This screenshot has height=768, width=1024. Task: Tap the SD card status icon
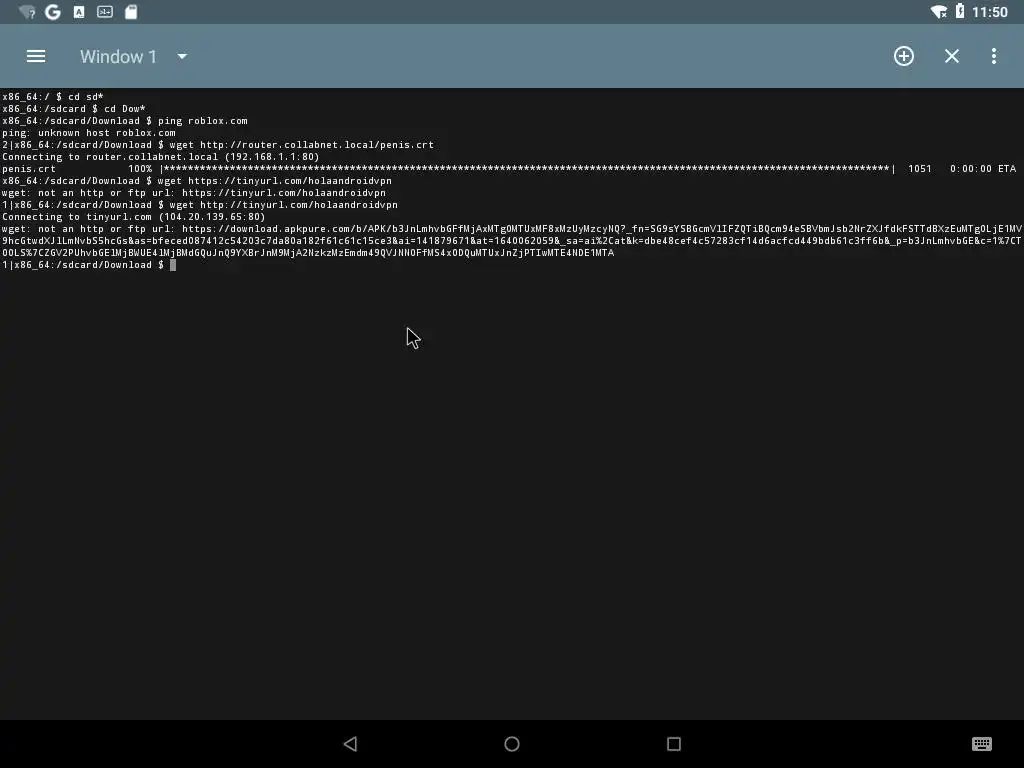point(131,12)
